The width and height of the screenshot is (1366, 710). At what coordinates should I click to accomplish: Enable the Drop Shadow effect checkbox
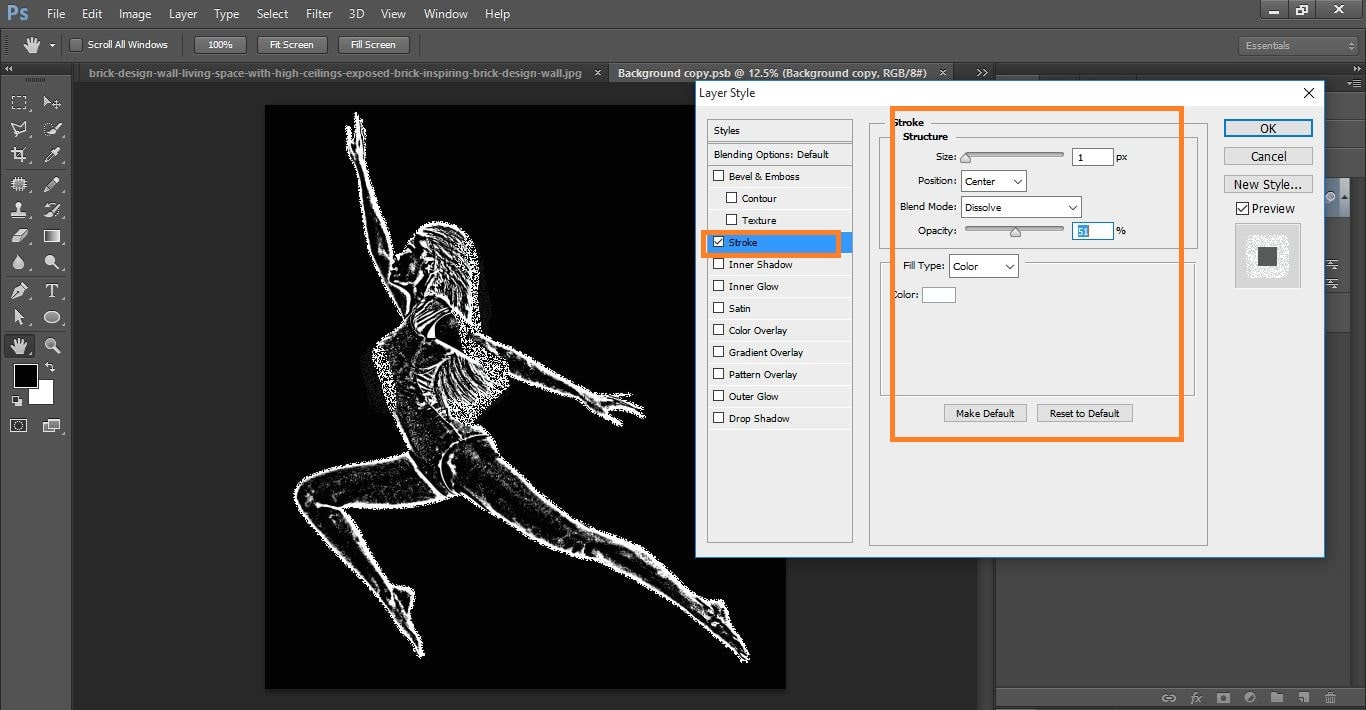pos(718,418)
